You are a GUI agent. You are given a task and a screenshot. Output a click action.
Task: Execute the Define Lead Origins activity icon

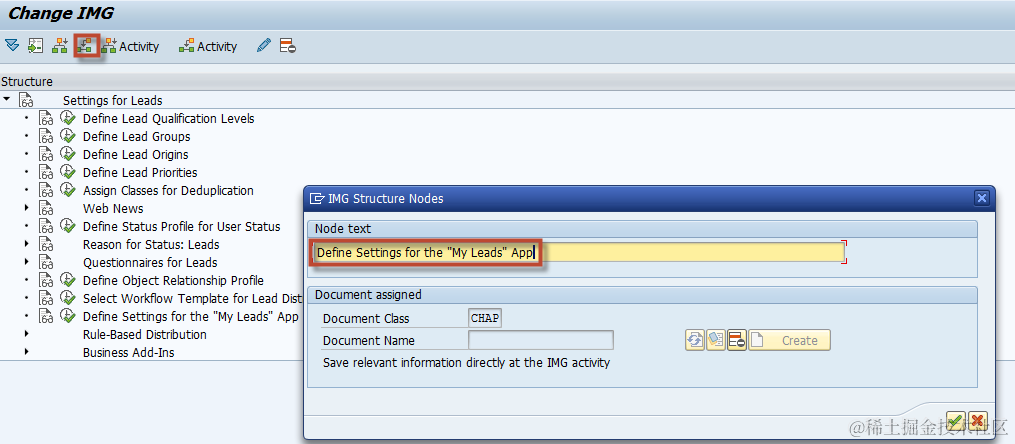pos(67,154)
